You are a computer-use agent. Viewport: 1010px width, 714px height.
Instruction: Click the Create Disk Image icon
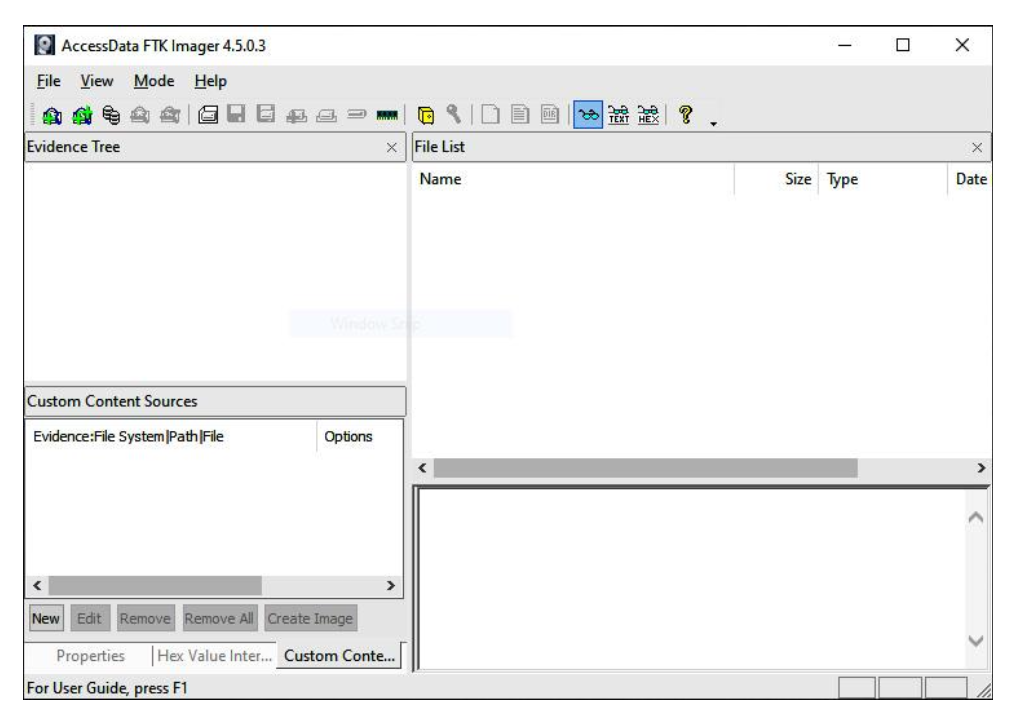[207, 115]
